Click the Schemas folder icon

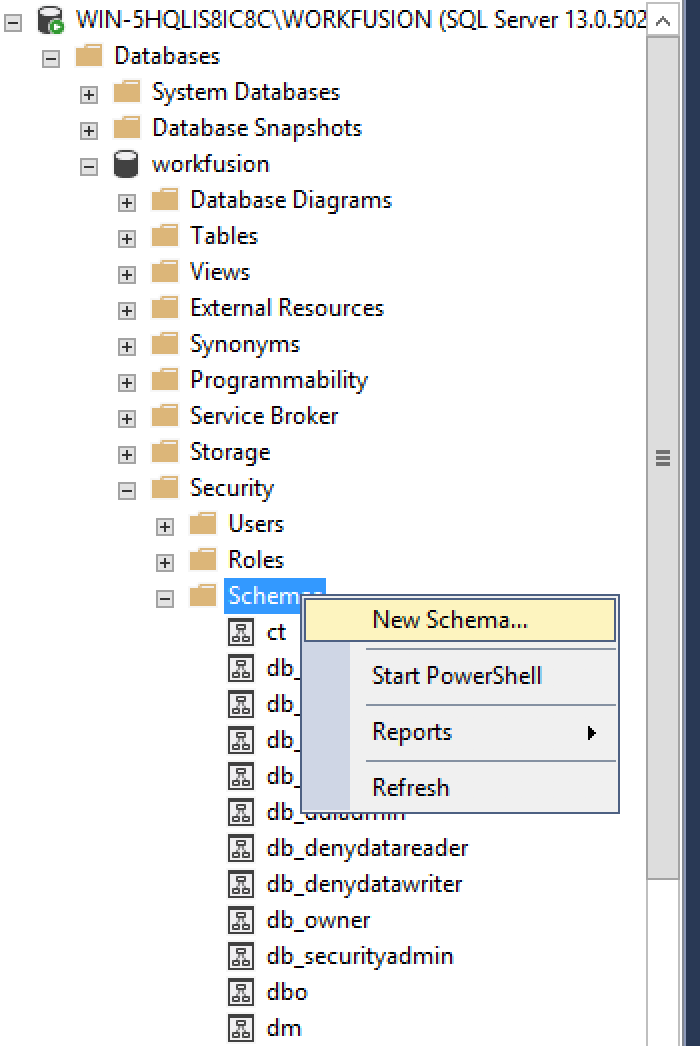tap(202, 596)
